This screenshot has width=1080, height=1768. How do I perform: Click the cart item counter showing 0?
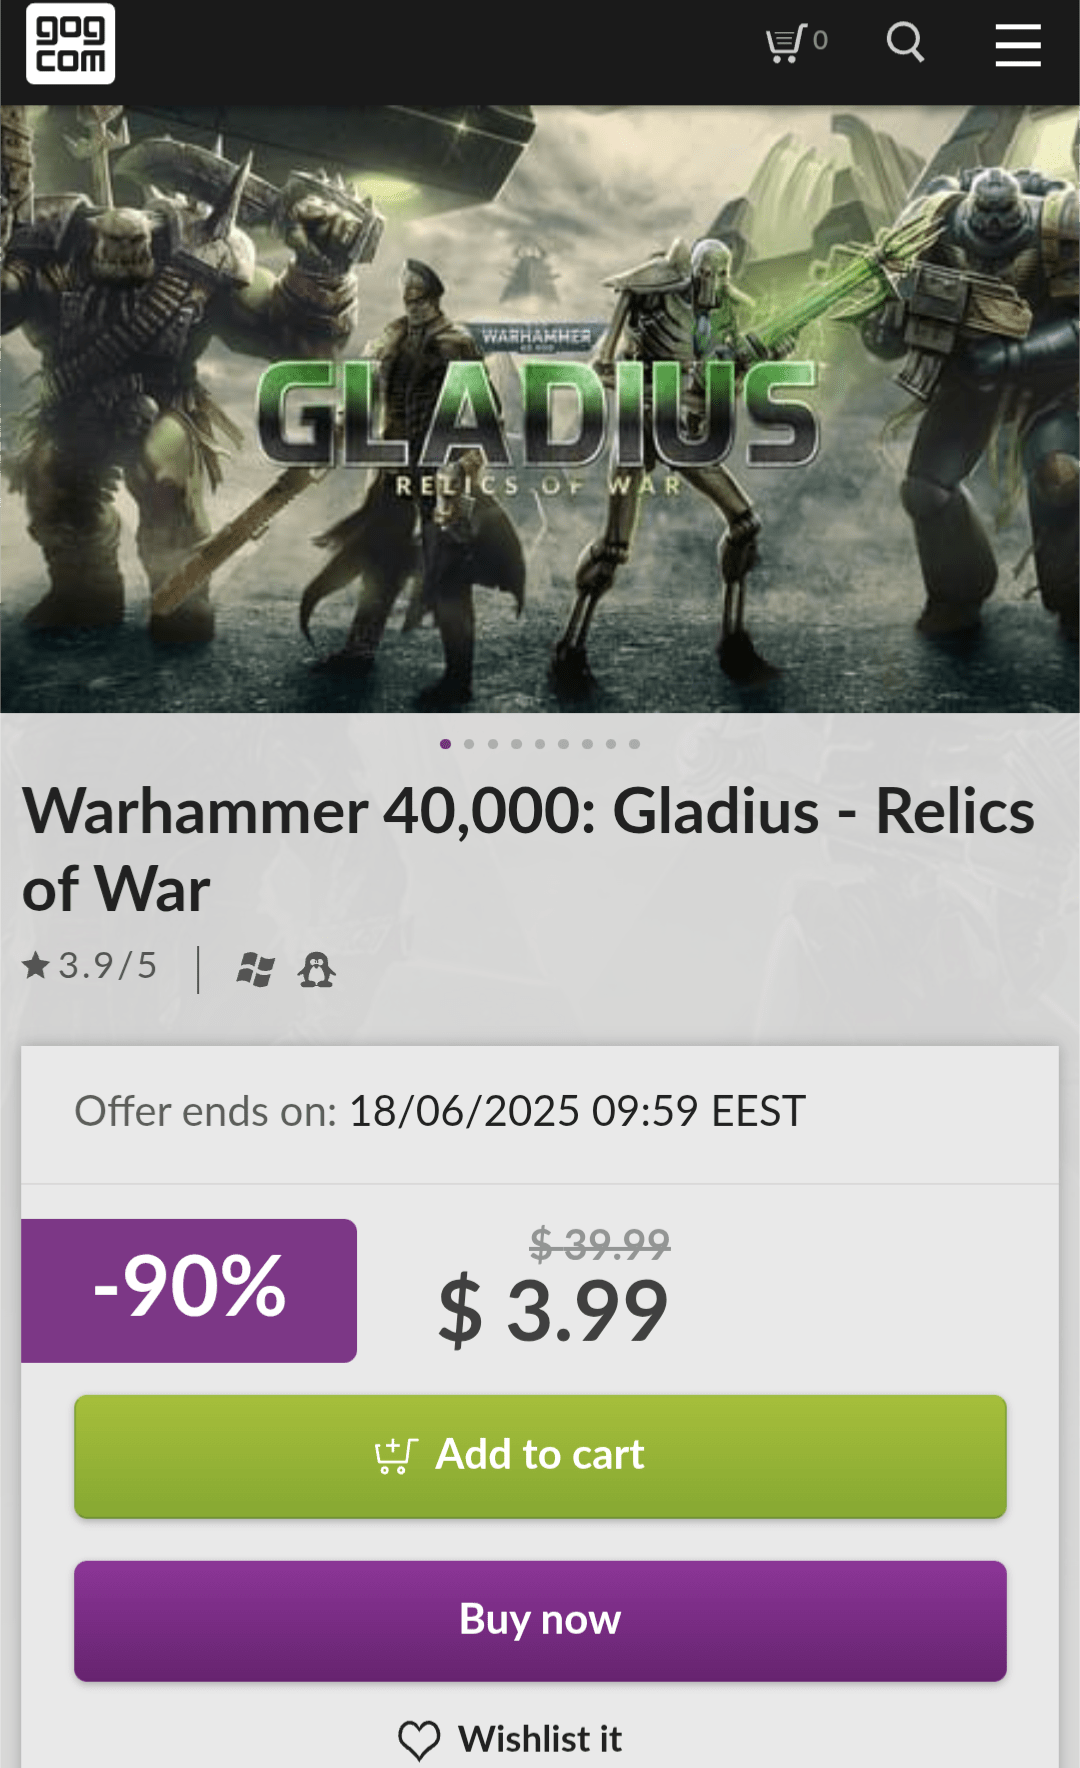click(x=820, y=38)
